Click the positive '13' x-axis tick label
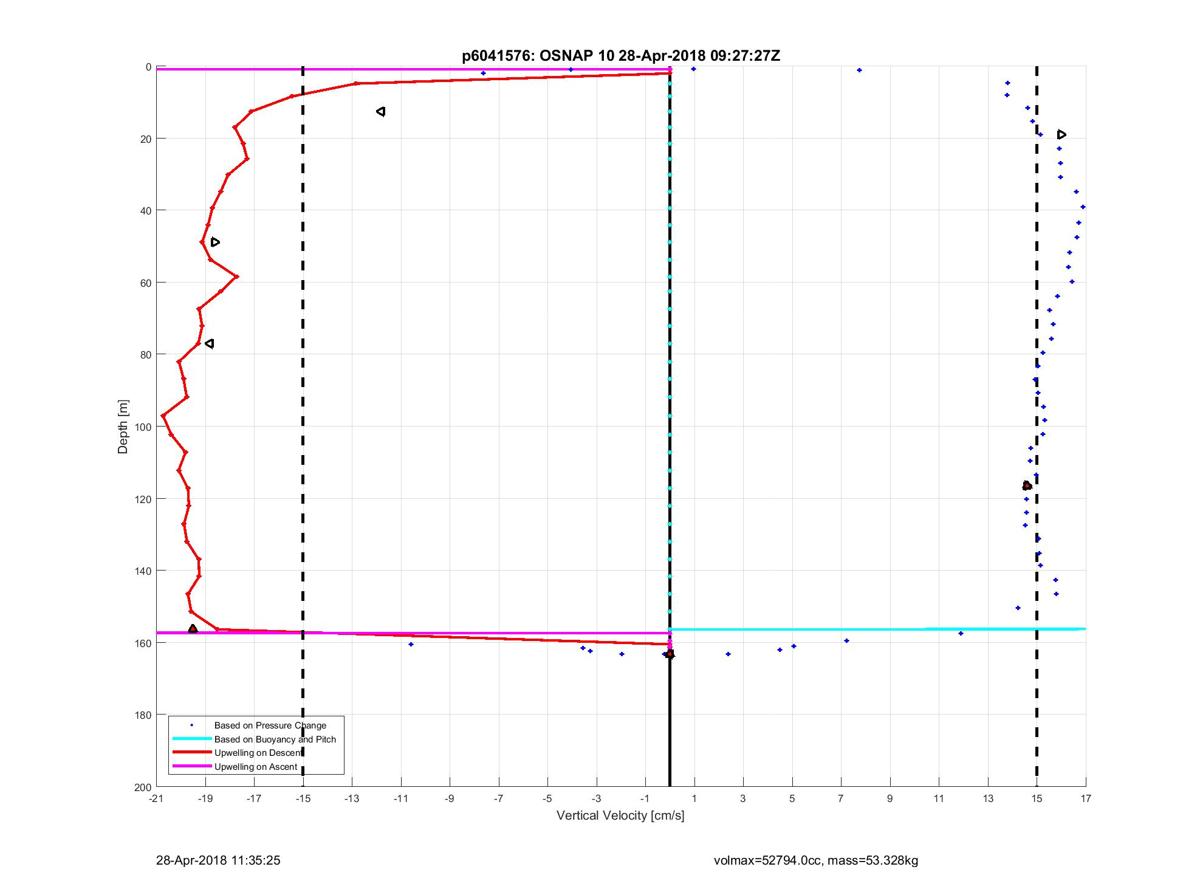 click(988, 799)
